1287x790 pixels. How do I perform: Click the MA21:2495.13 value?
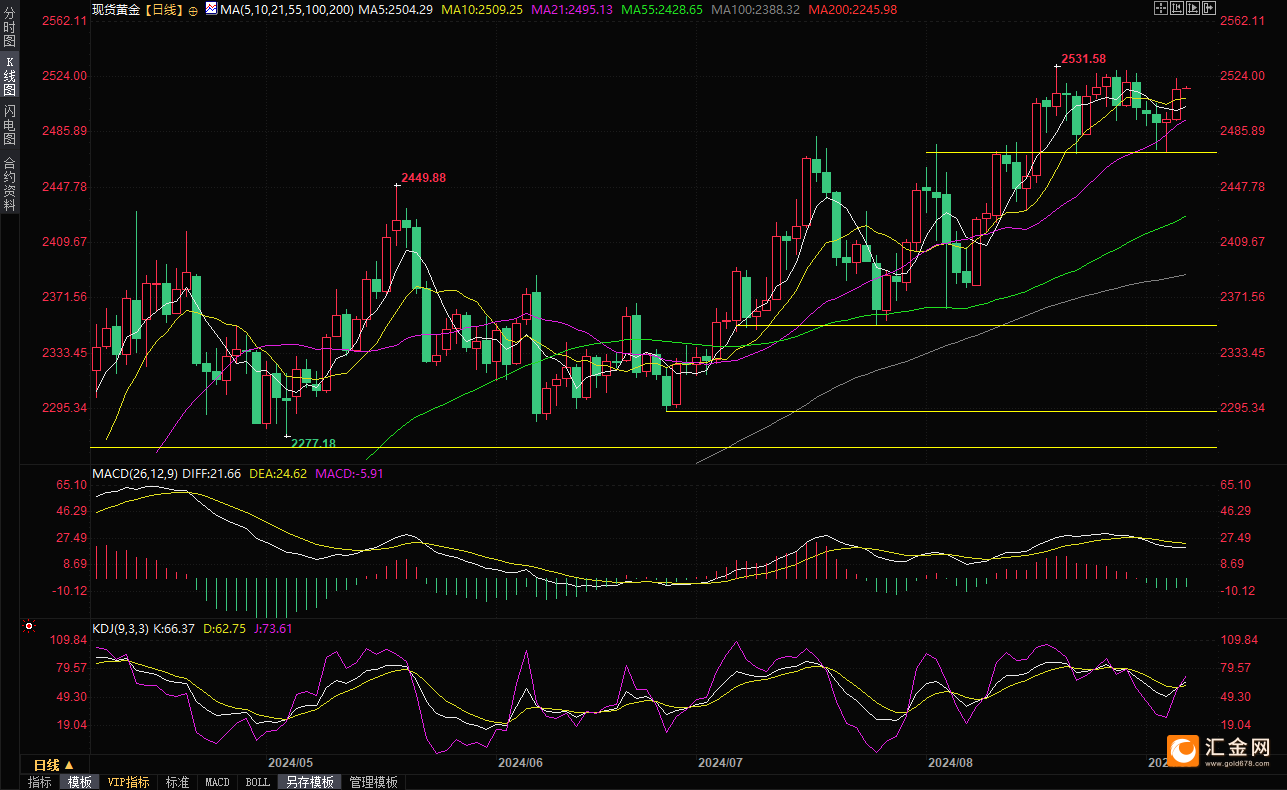pyautogui.click(x=572, y=10)
